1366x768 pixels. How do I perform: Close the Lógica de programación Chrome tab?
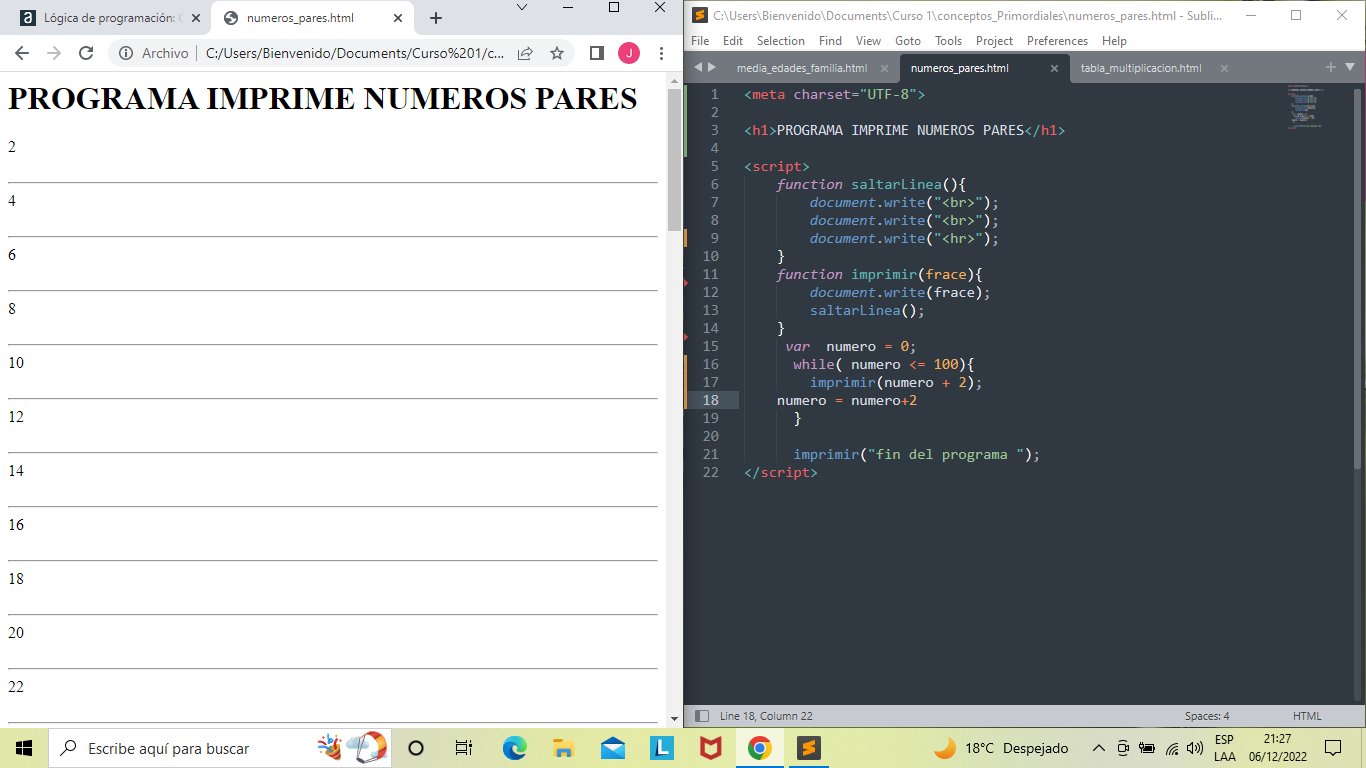tap(194, 18)
